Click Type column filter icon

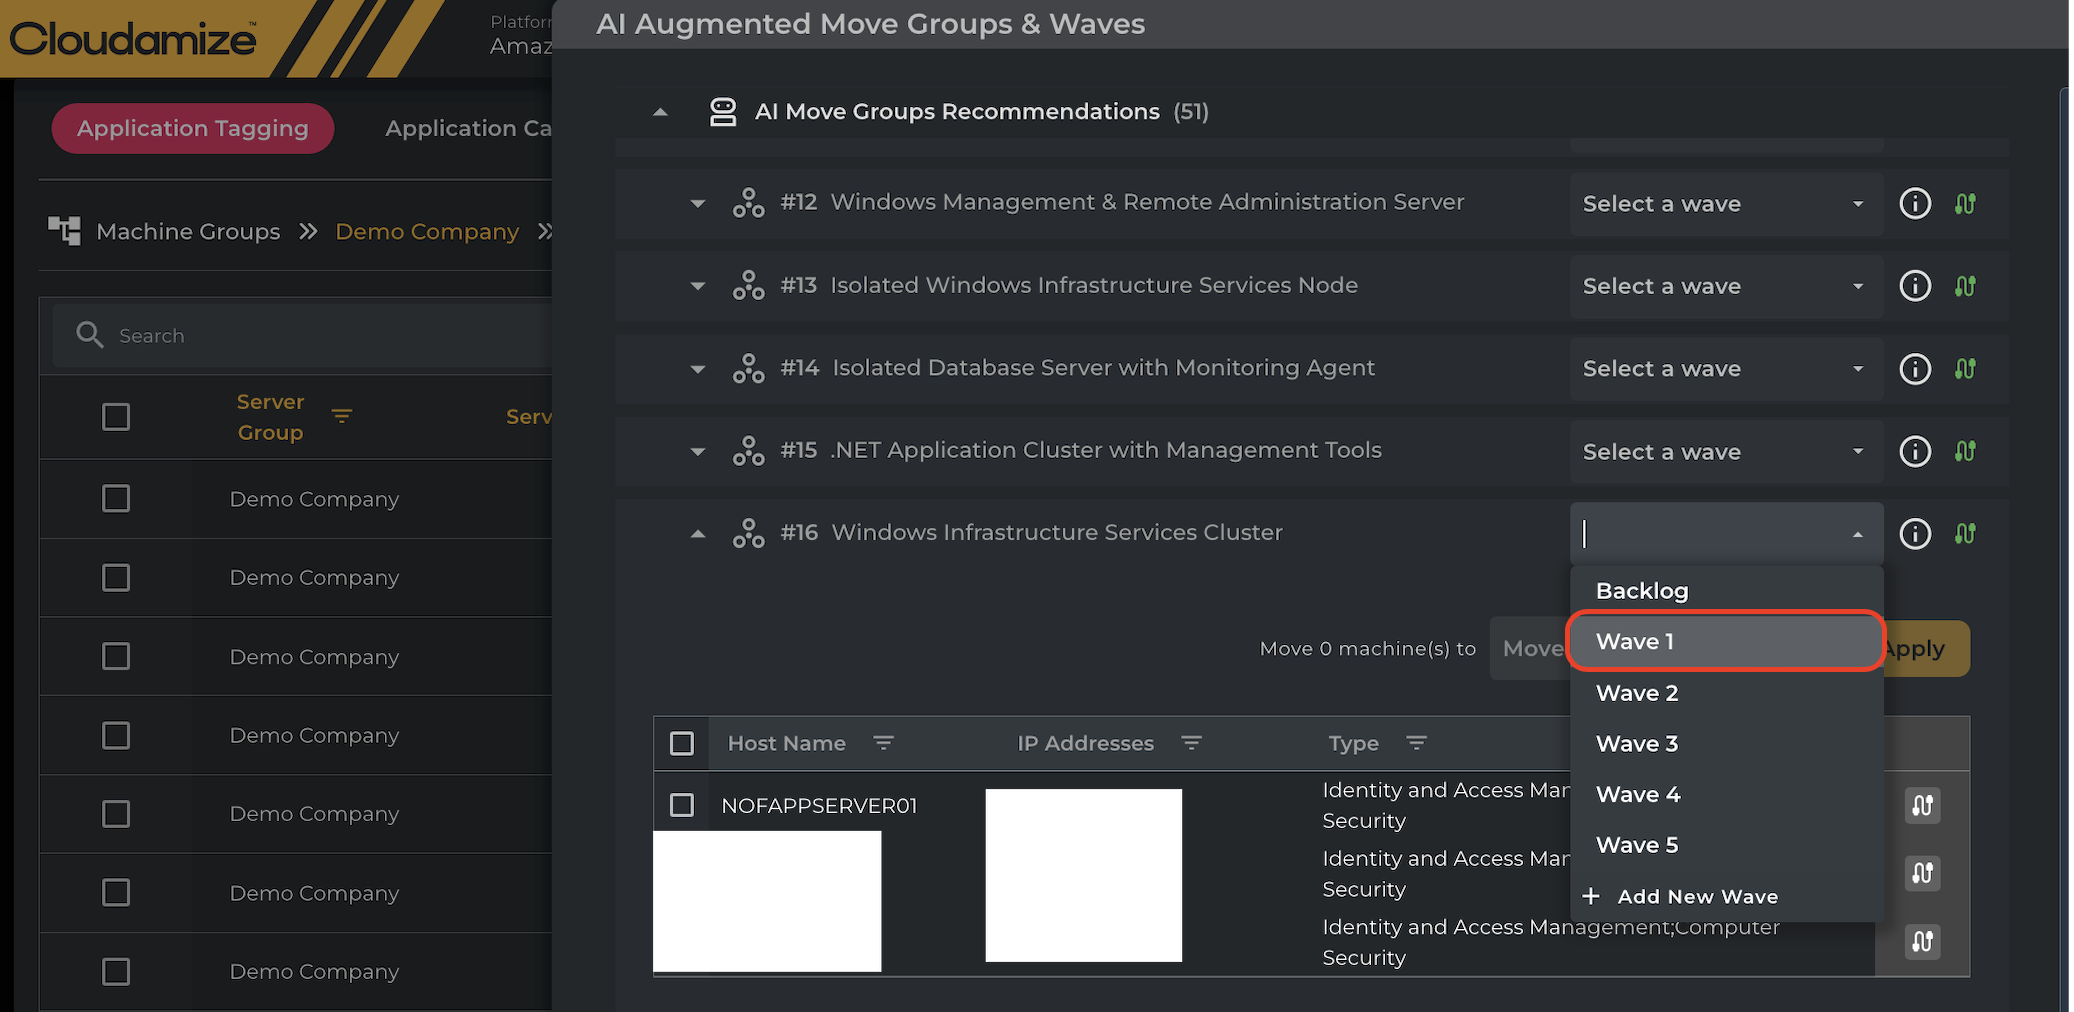coord(1416,743)
